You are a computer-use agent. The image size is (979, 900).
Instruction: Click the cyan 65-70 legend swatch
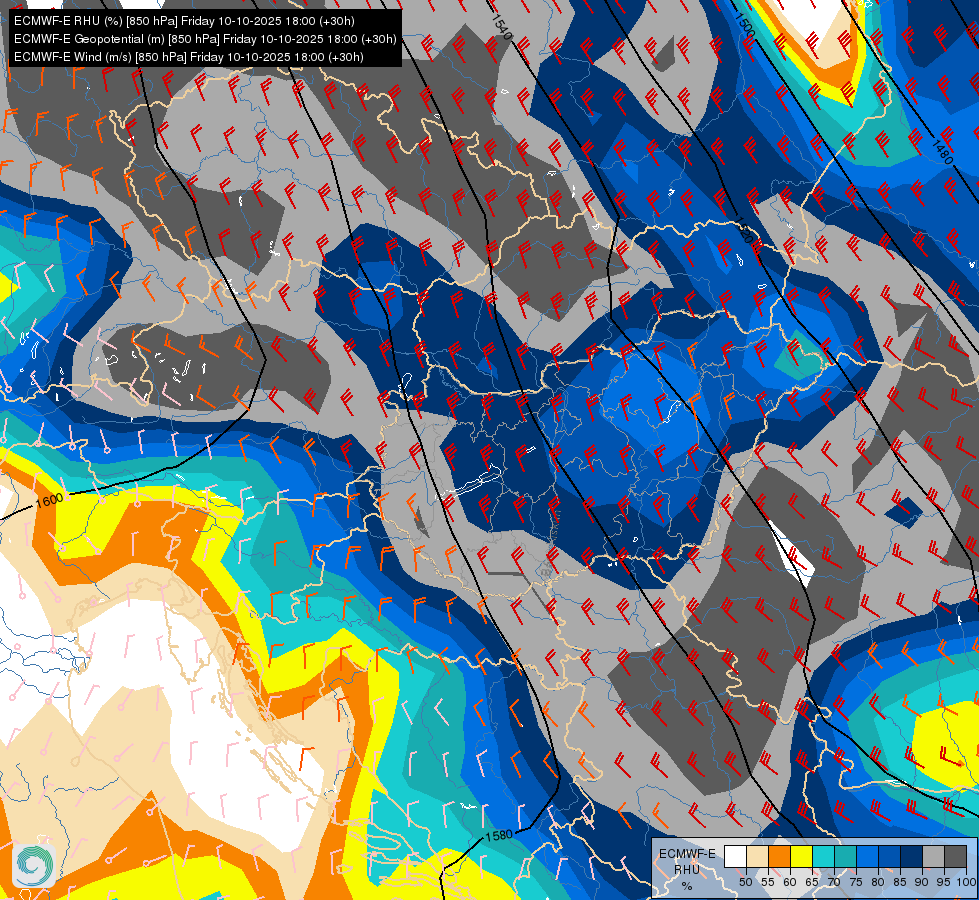tap(824, 857)
